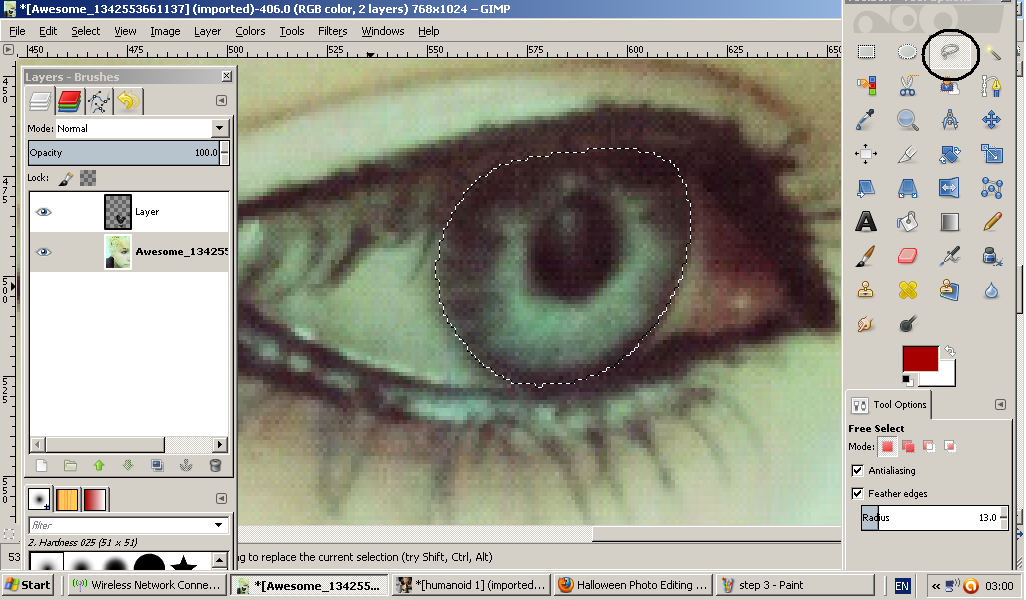This screenshot has height=600, width=1026.
Task: Hide the layer named Layer
Action: pyautogui.click(x=43, y=212)
